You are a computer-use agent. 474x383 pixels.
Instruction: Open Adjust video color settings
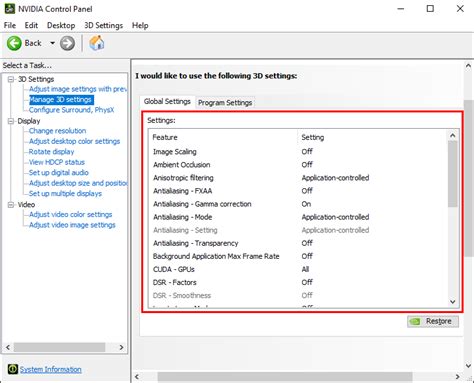pyautogui.click(x=70, y=214)
